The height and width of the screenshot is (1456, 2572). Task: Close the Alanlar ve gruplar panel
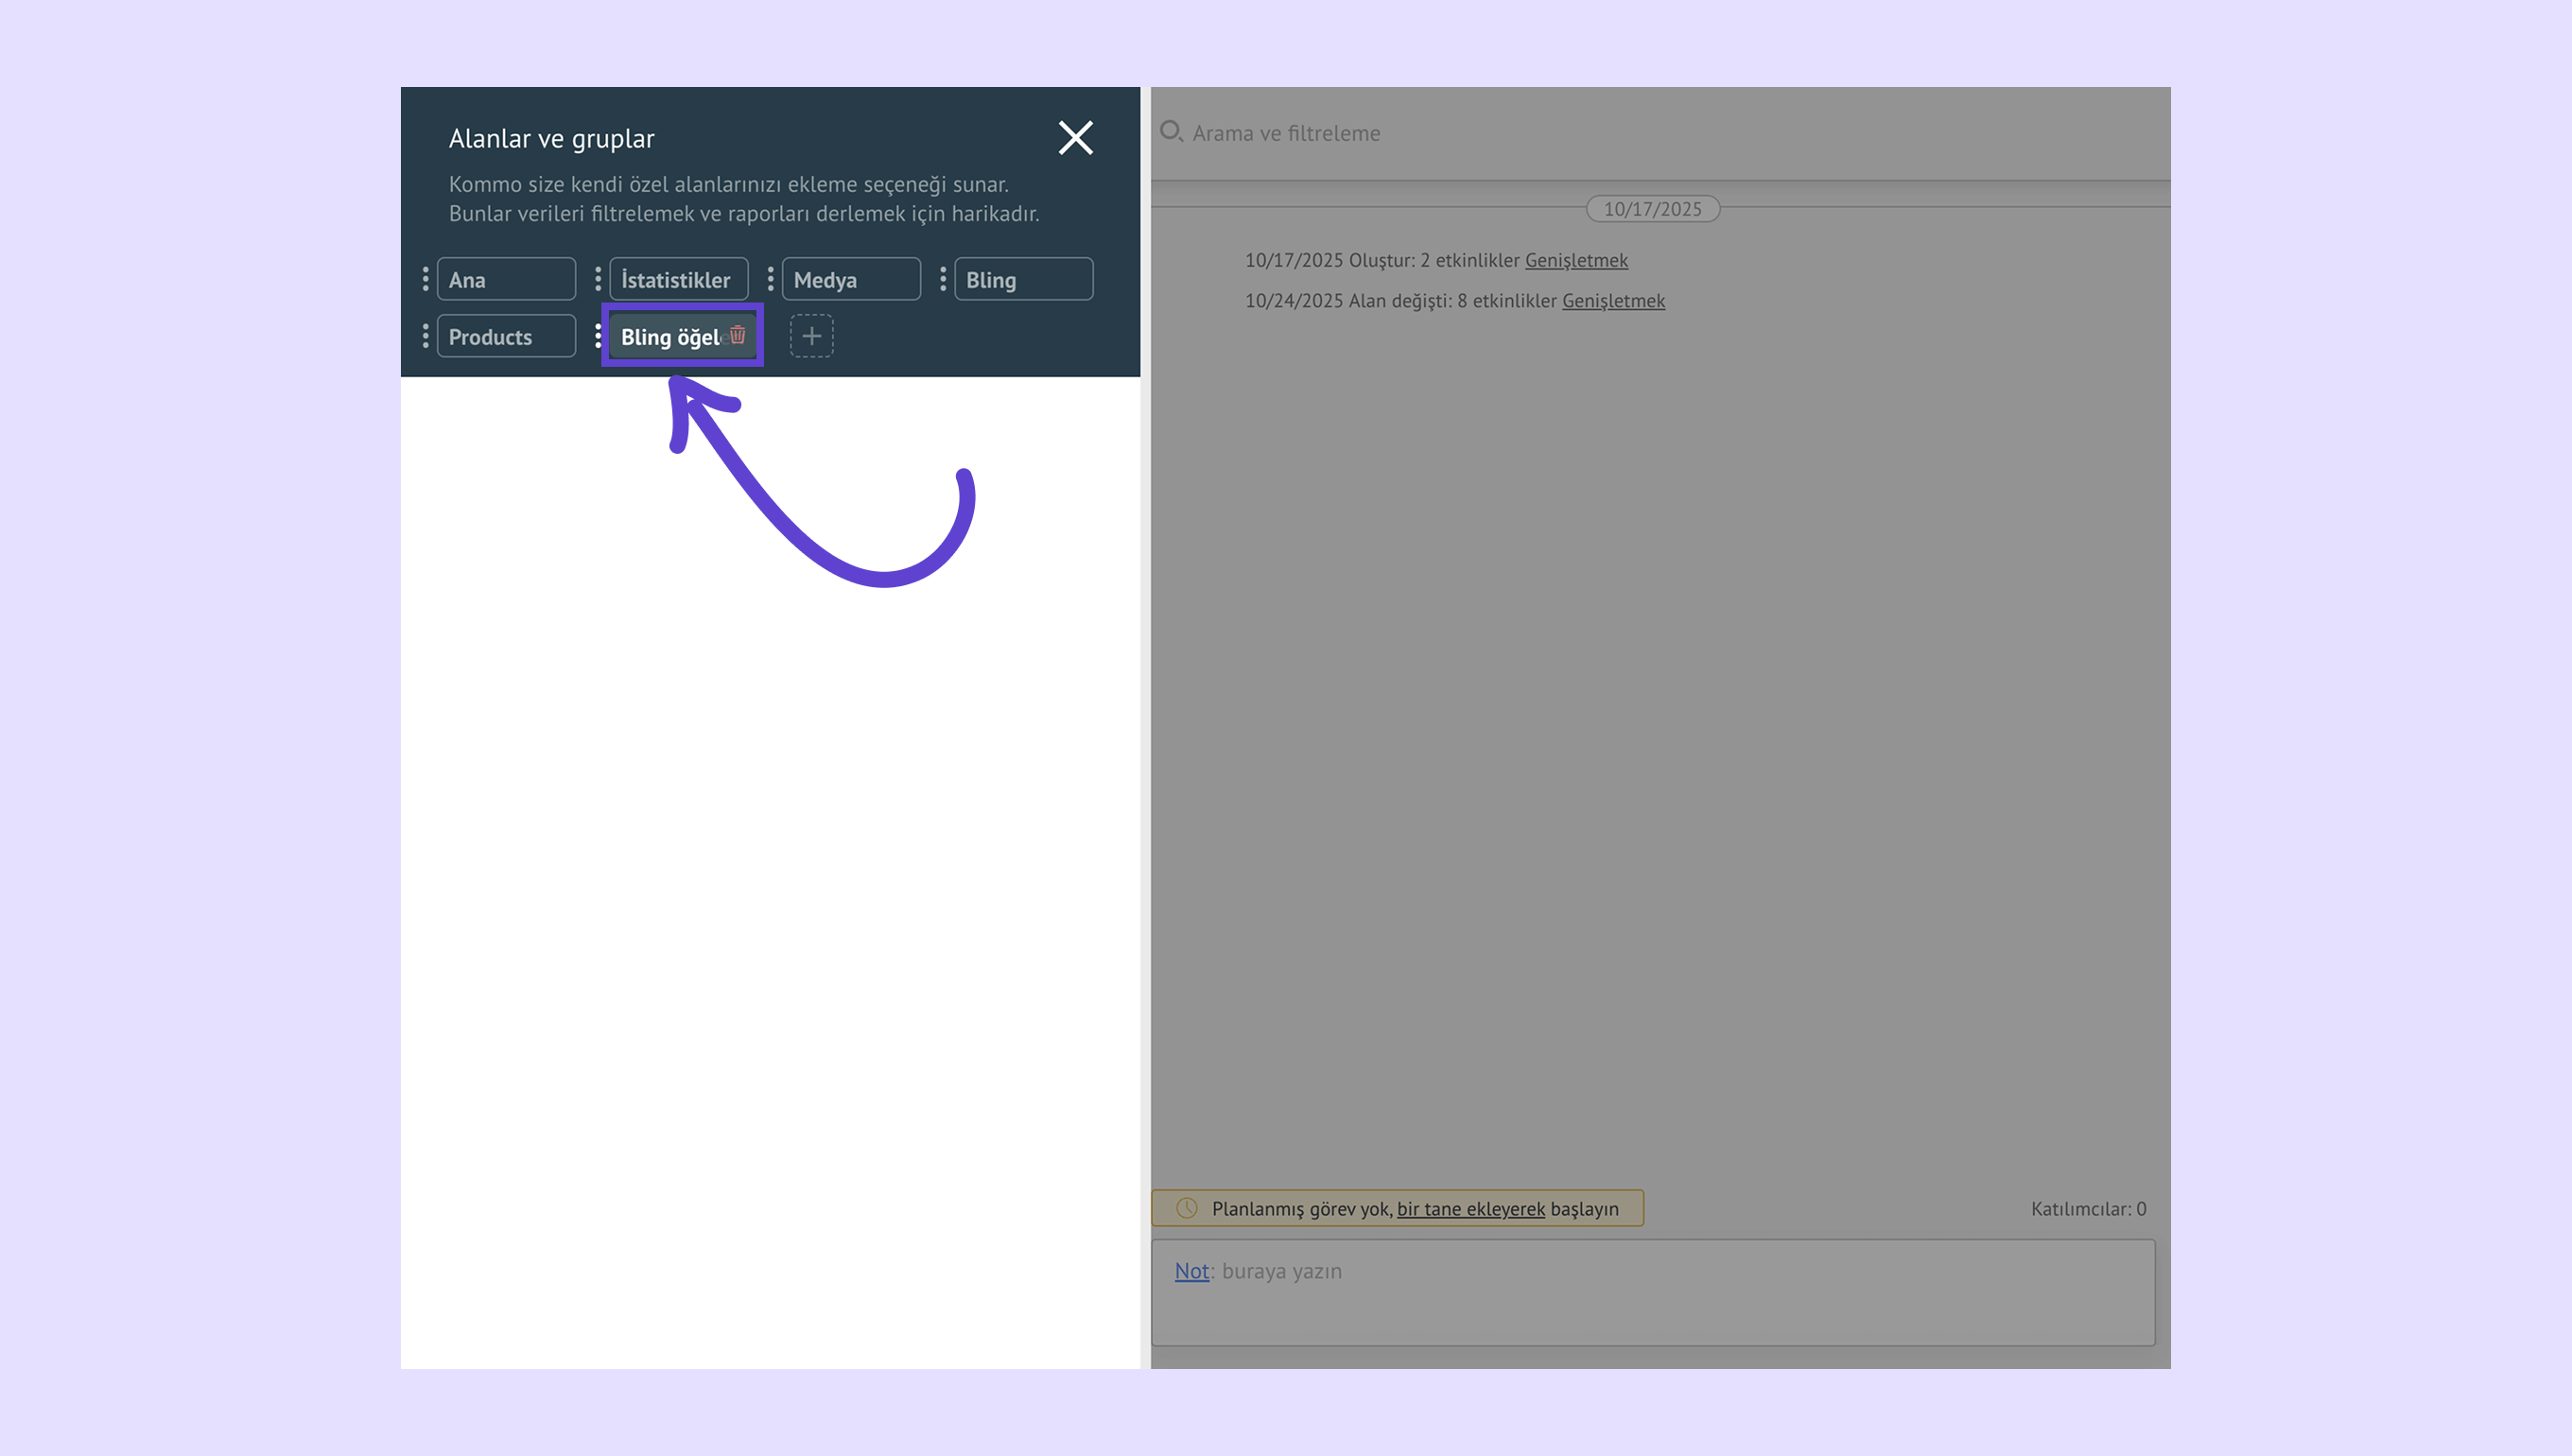(1075, 138)
